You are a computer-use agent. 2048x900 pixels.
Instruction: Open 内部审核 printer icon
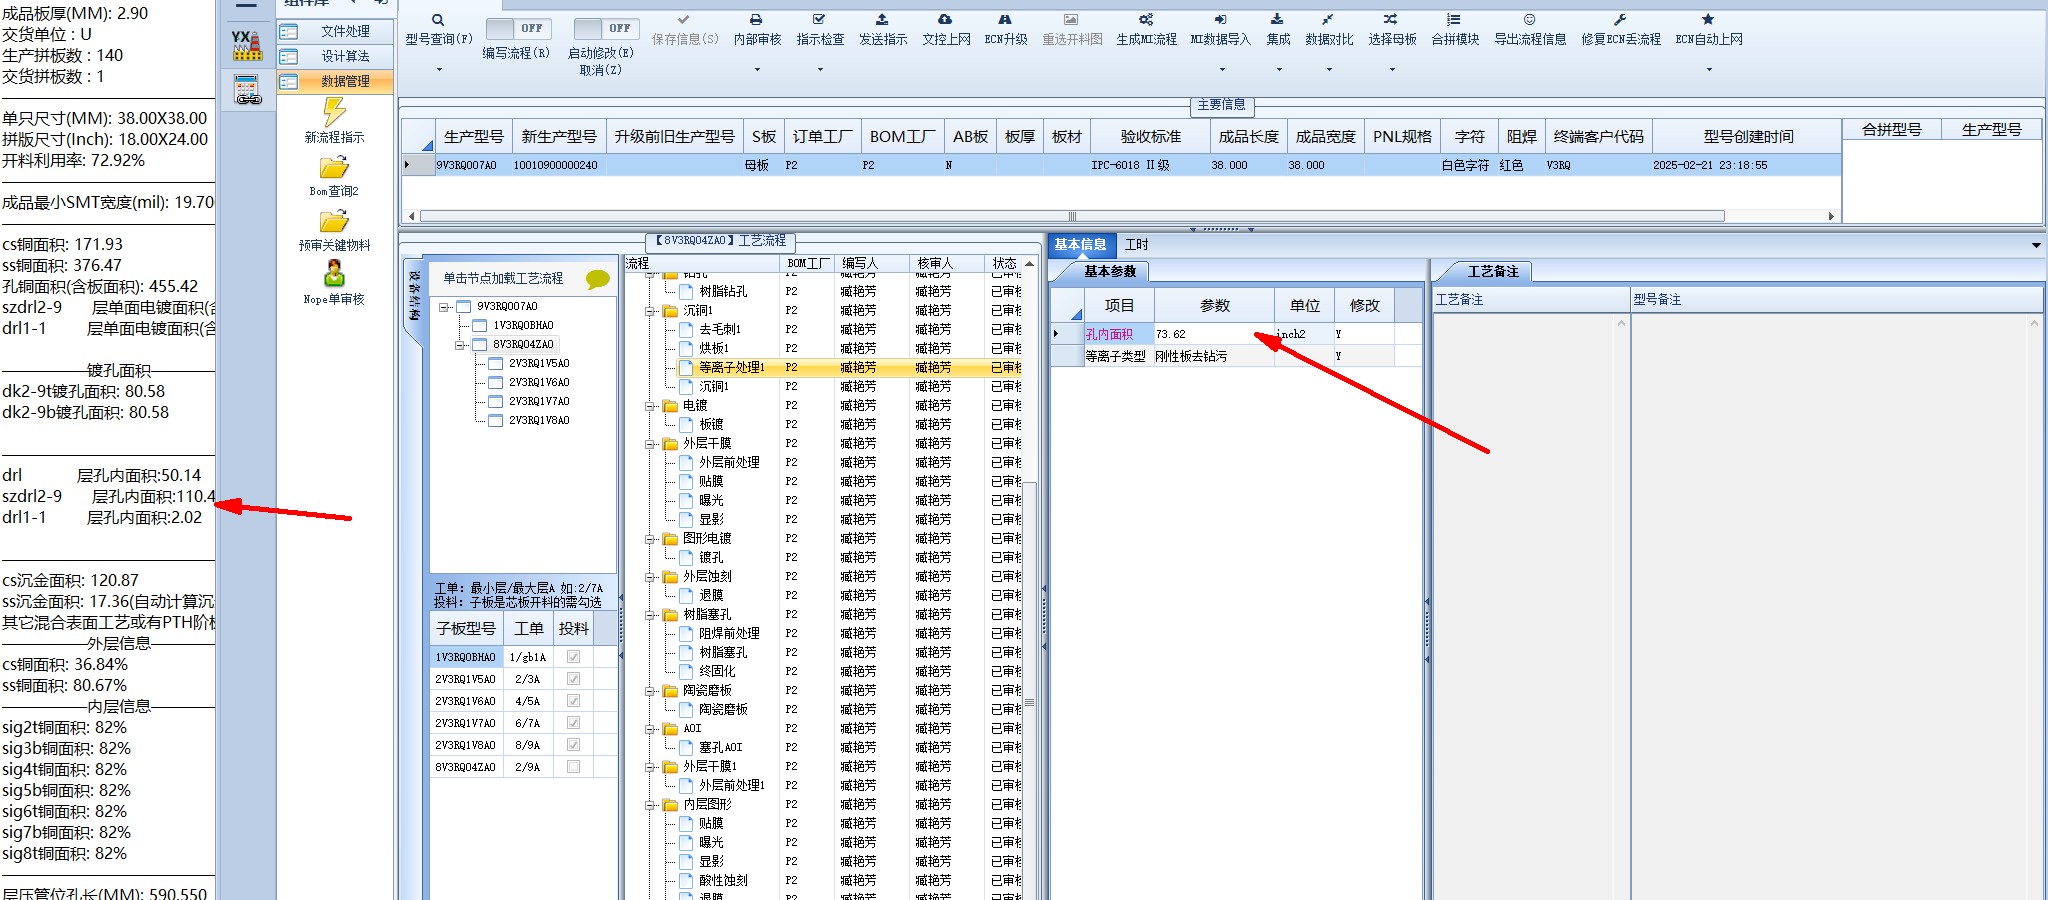756,20
